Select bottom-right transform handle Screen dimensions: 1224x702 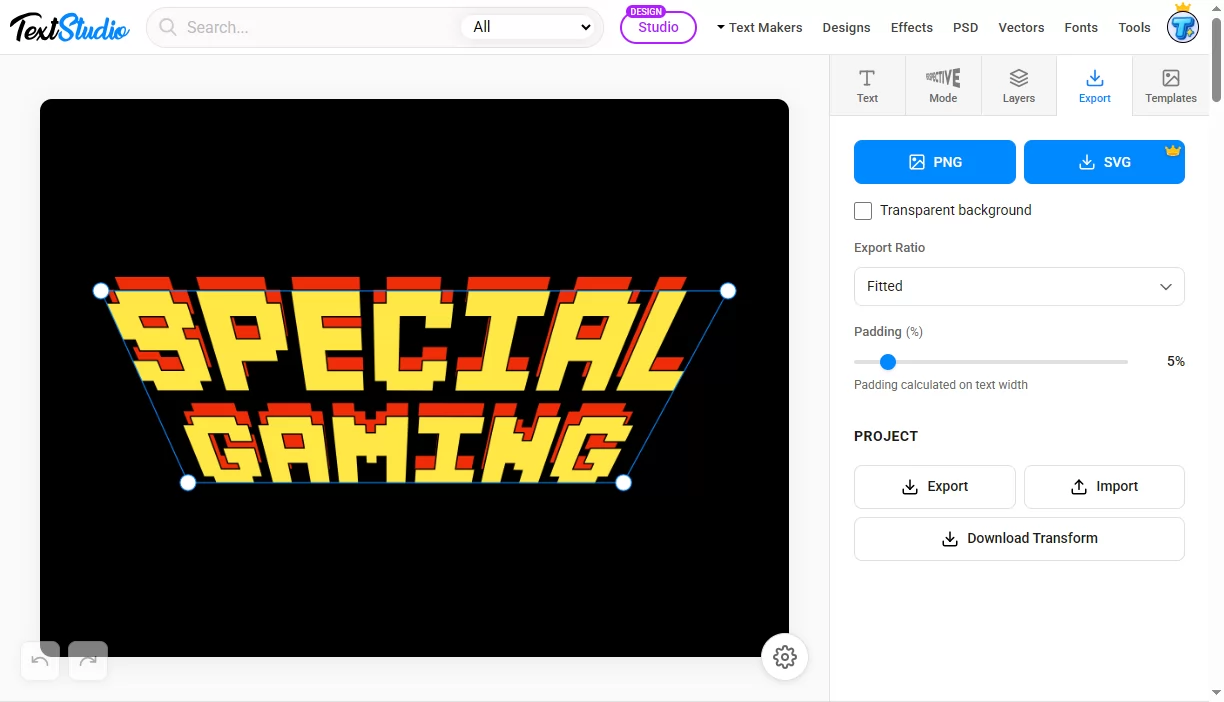pos(623,483)
